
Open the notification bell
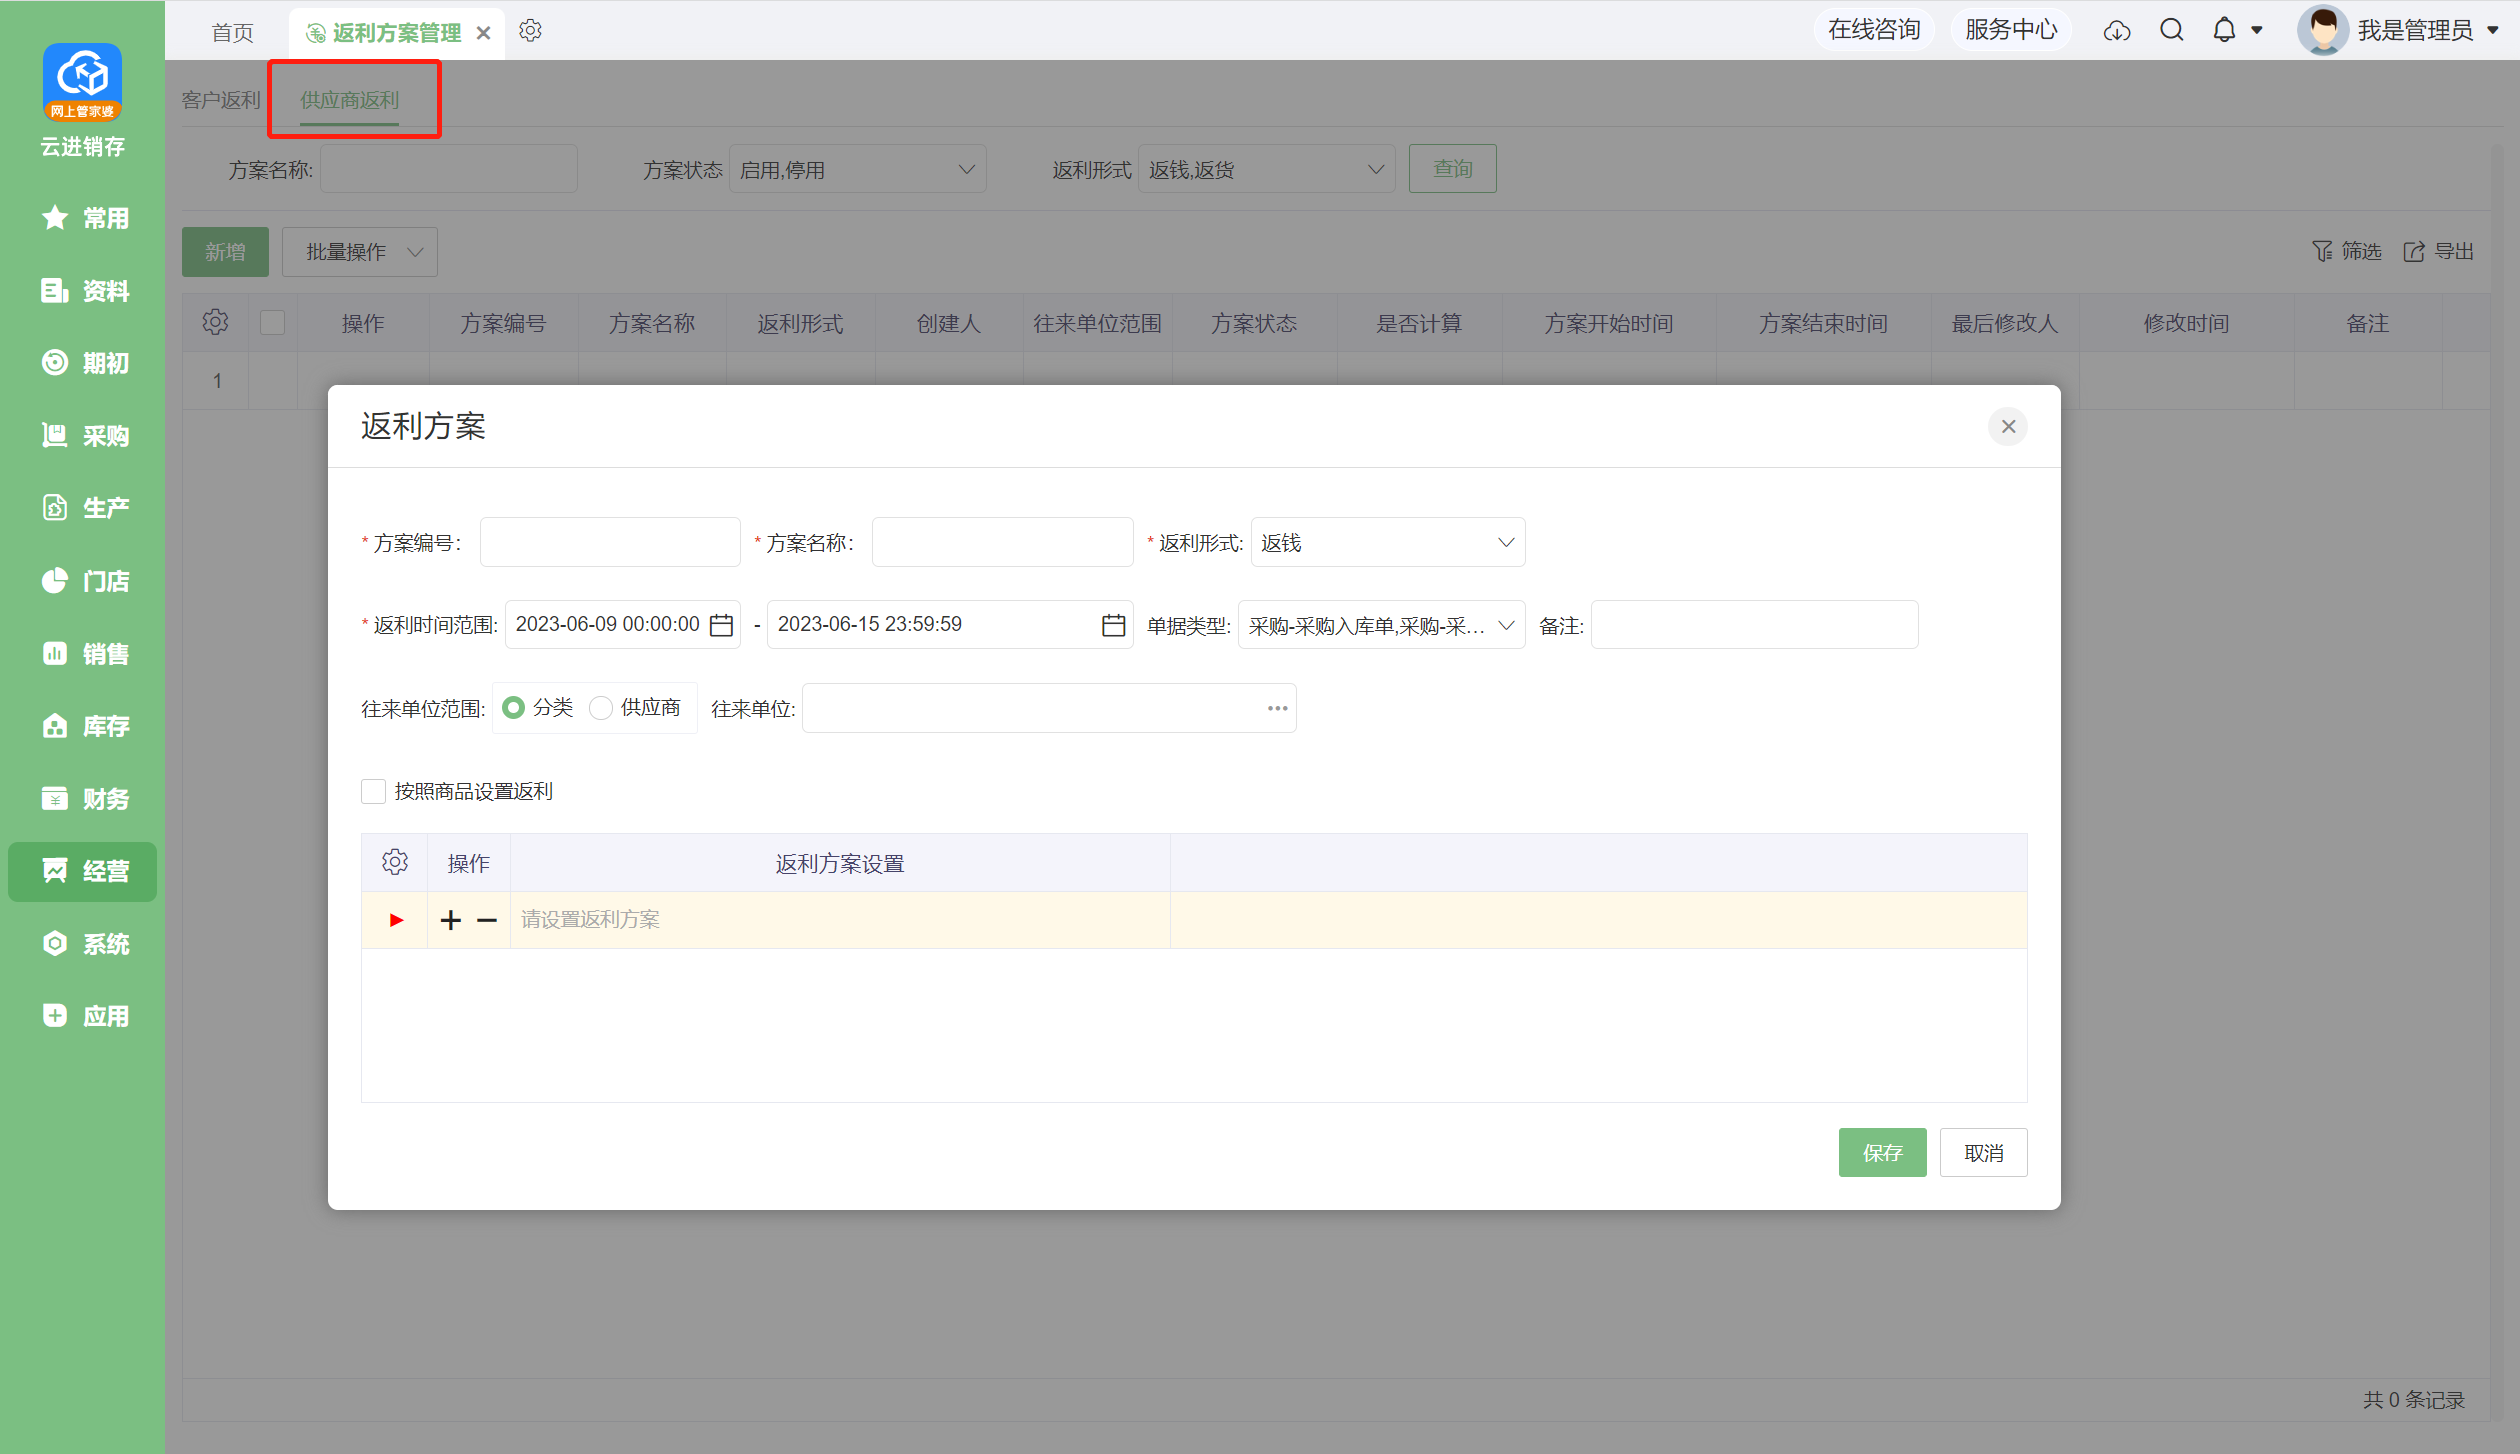pos(2224,31)
